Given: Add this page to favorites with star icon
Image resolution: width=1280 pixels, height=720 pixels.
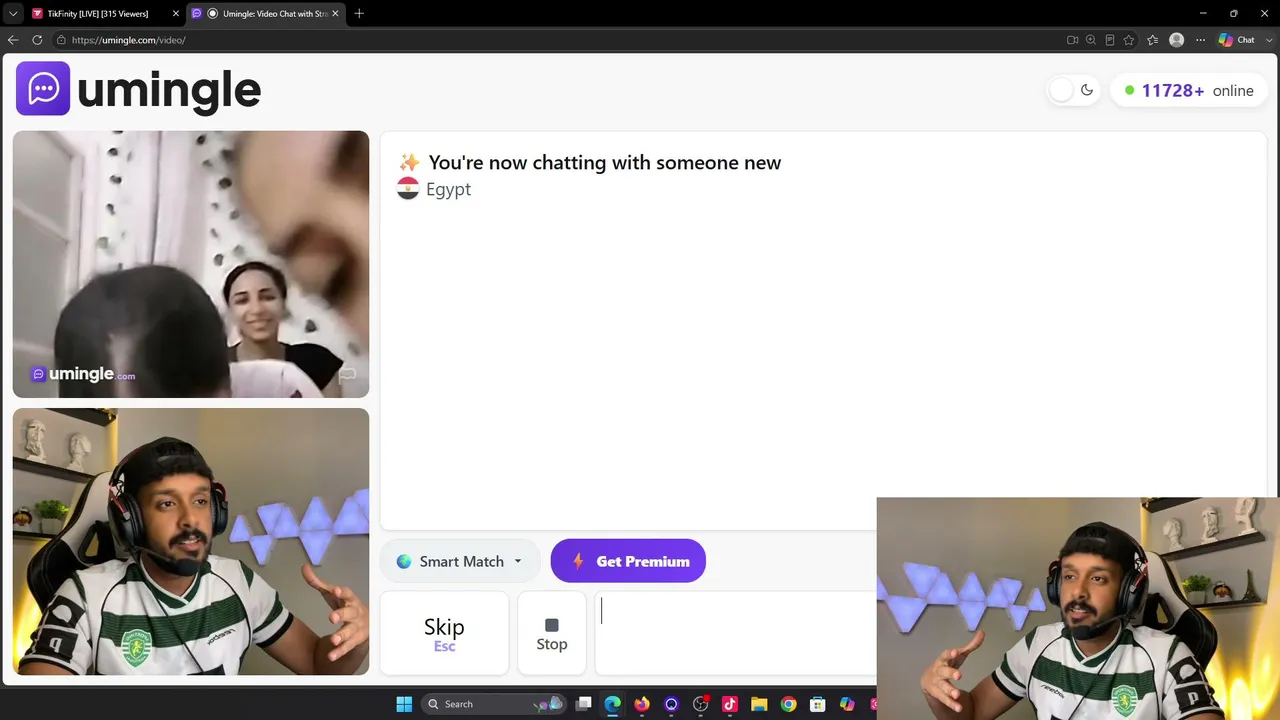Looking at the screenshot, I should click(1129, 40).
